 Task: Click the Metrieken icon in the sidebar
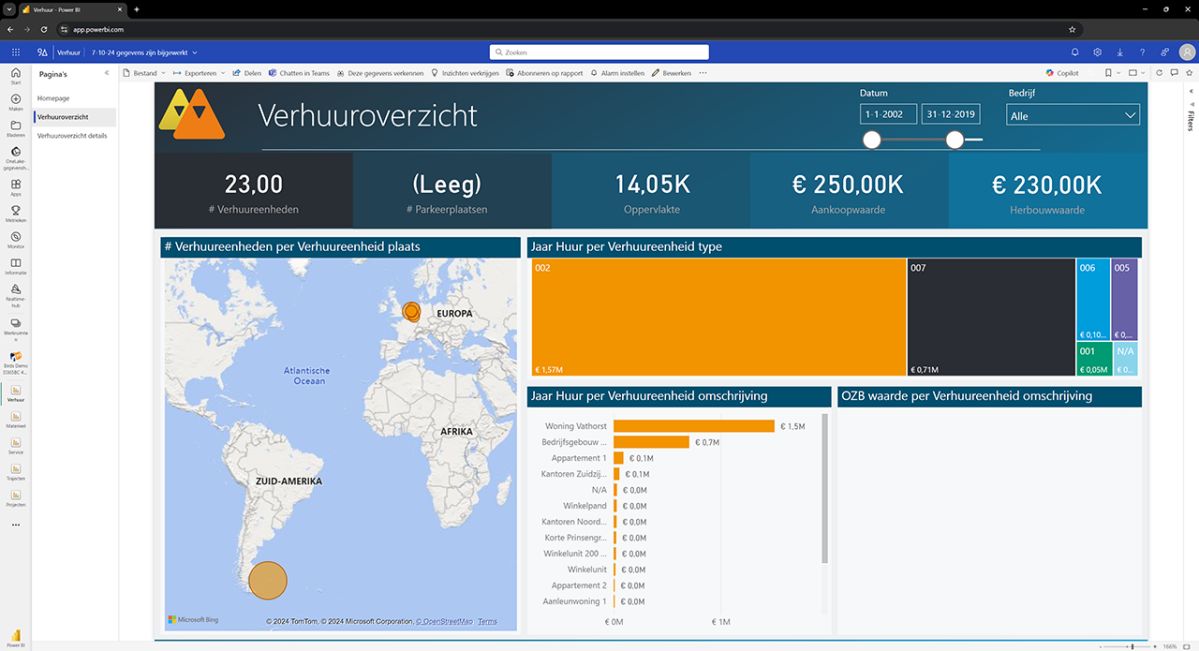[x=15, y=212]
